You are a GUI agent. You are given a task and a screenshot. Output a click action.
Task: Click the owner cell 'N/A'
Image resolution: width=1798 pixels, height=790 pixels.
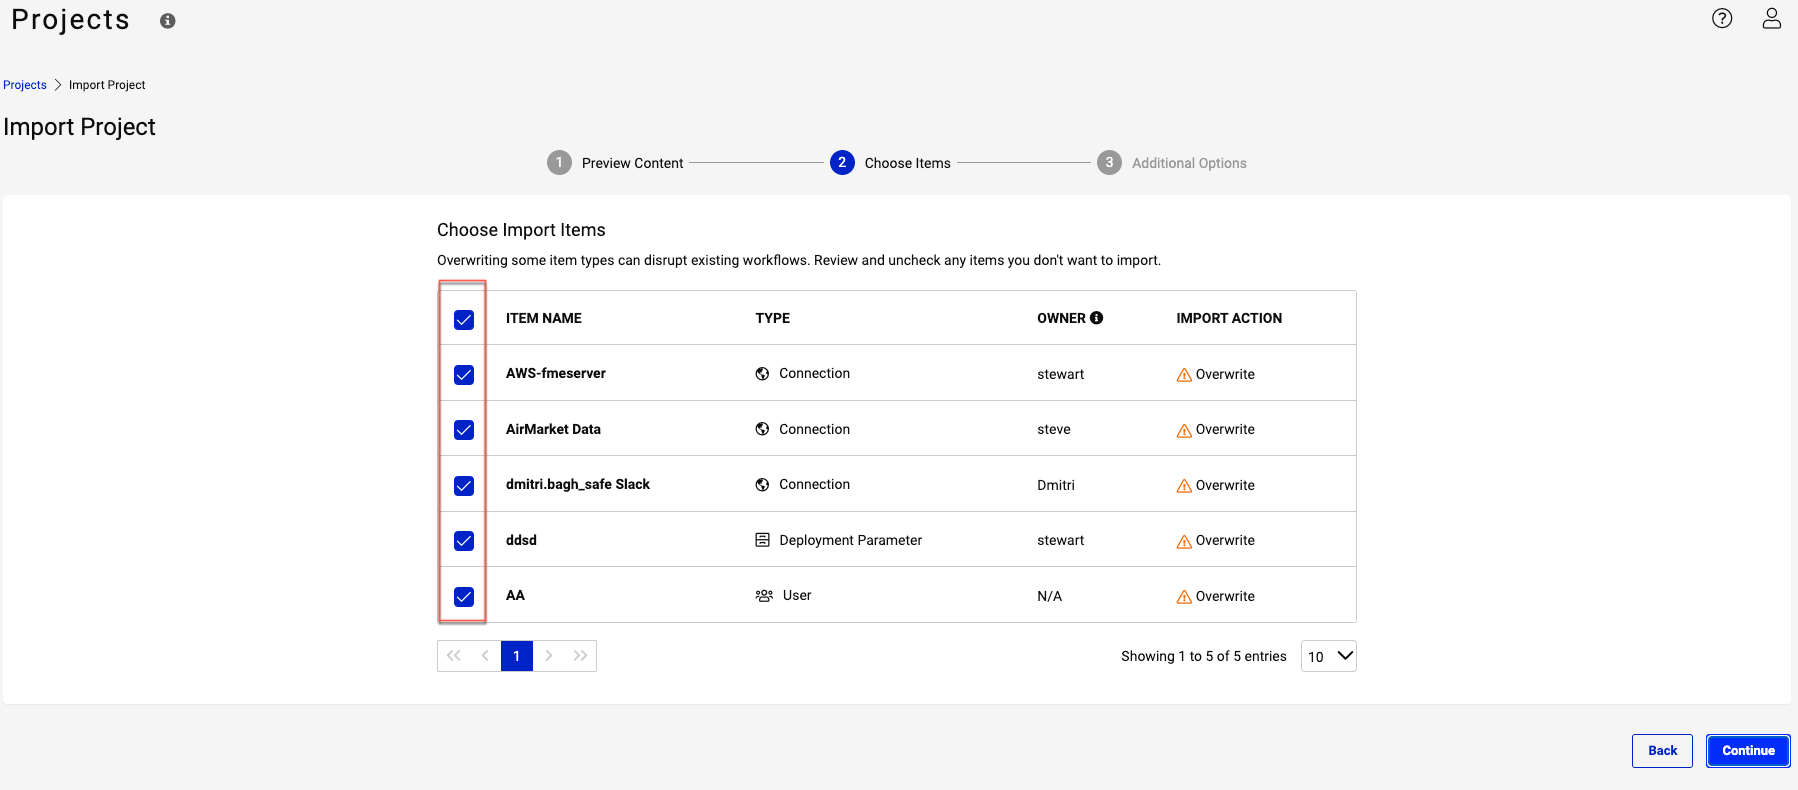[1050, 596]
